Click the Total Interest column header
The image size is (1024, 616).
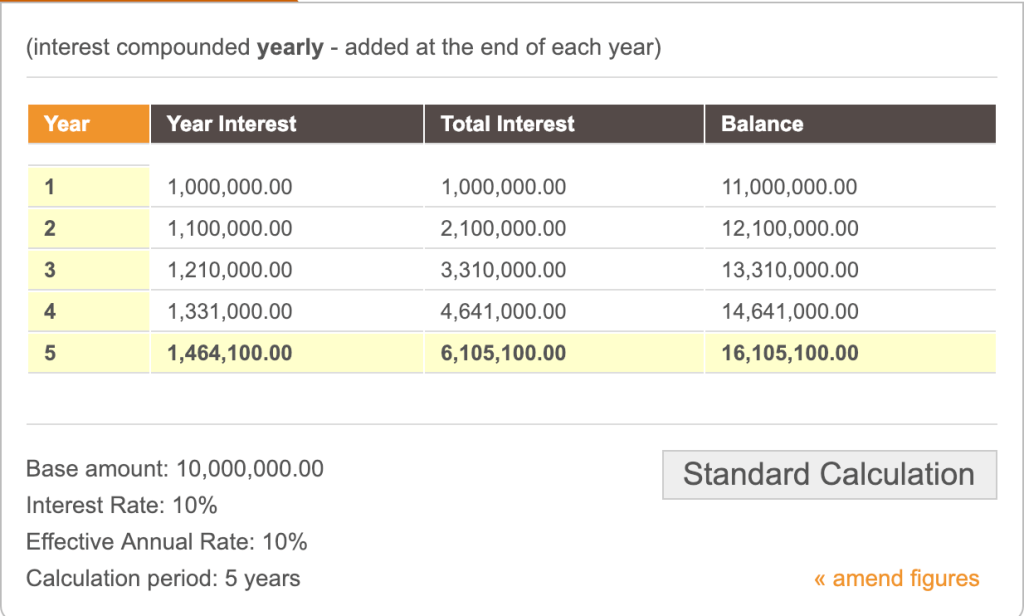tap(508, 124)
